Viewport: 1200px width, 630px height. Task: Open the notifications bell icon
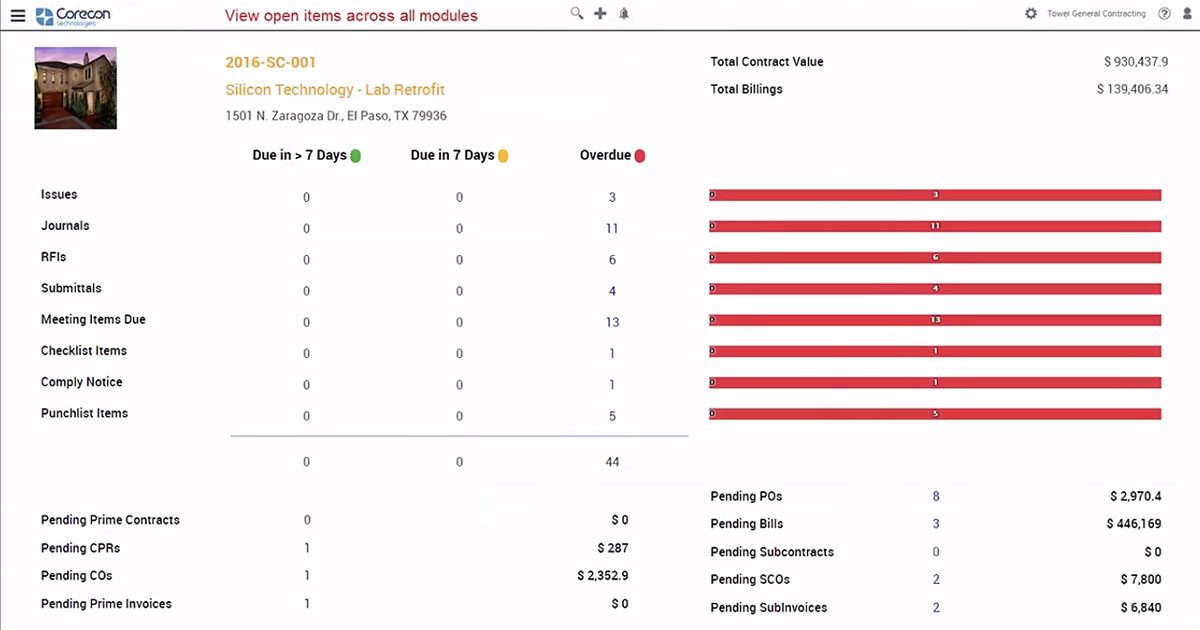(625, 13)
